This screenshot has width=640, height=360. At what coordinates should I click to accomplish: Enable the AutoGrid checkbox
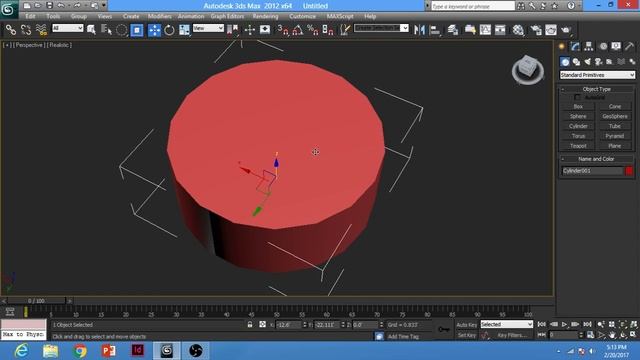click(x=577, y=98)
